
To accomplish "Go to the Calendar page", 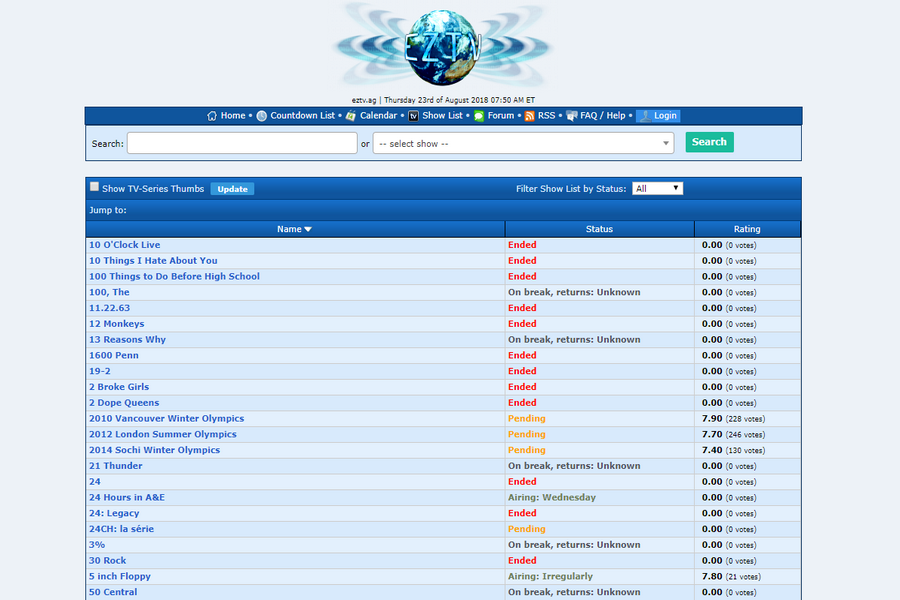I will (378, 115).
